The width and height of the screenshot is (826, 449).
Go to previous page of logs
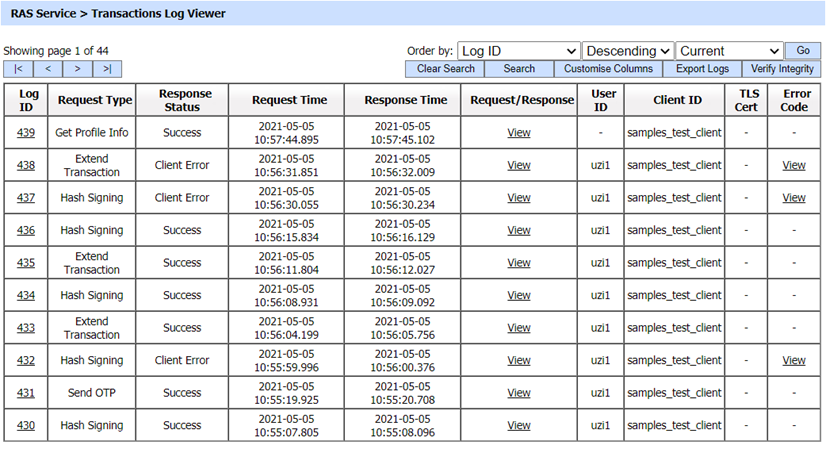tap(48, 69)
